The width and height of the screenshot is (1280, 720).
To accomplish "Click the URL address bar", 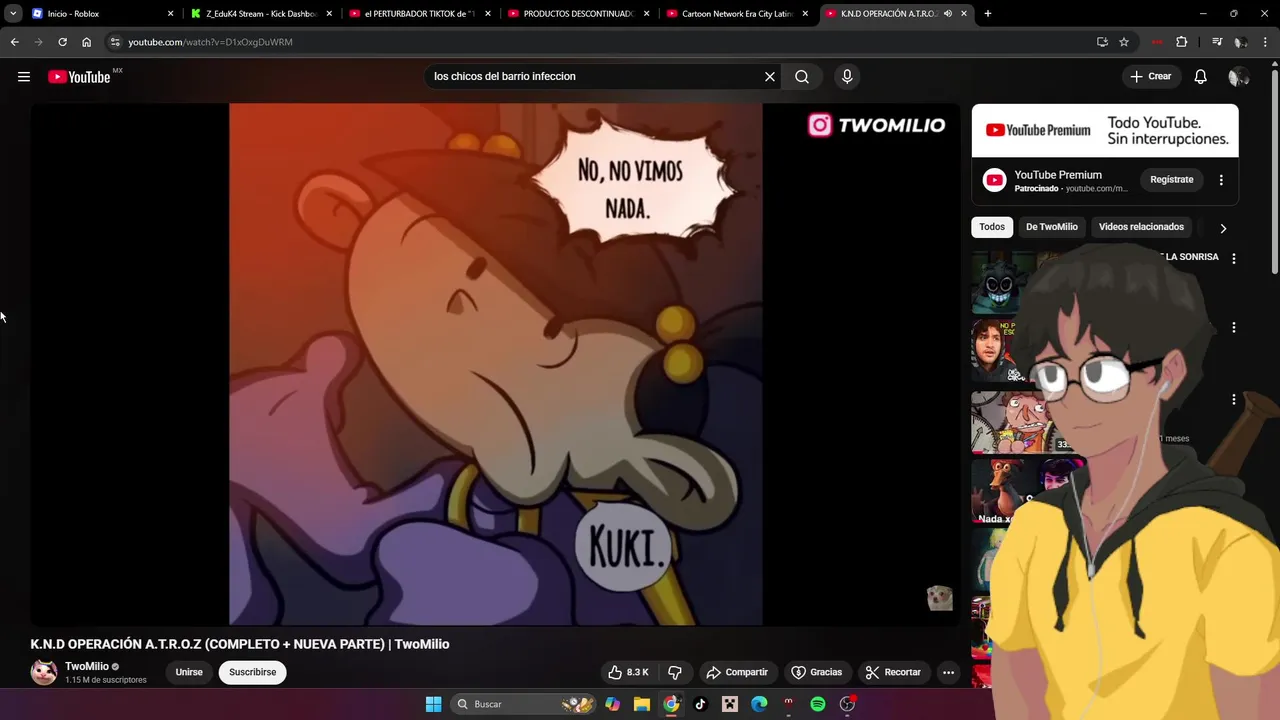I will click(600, 42).
